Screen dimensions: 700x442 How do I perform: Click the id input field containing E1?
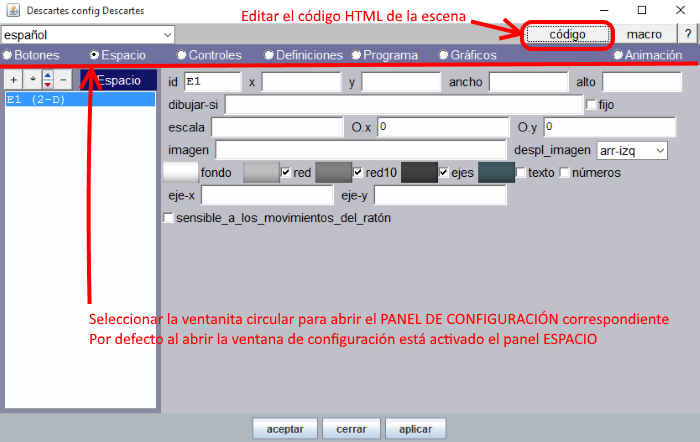[x=212, y=82]
